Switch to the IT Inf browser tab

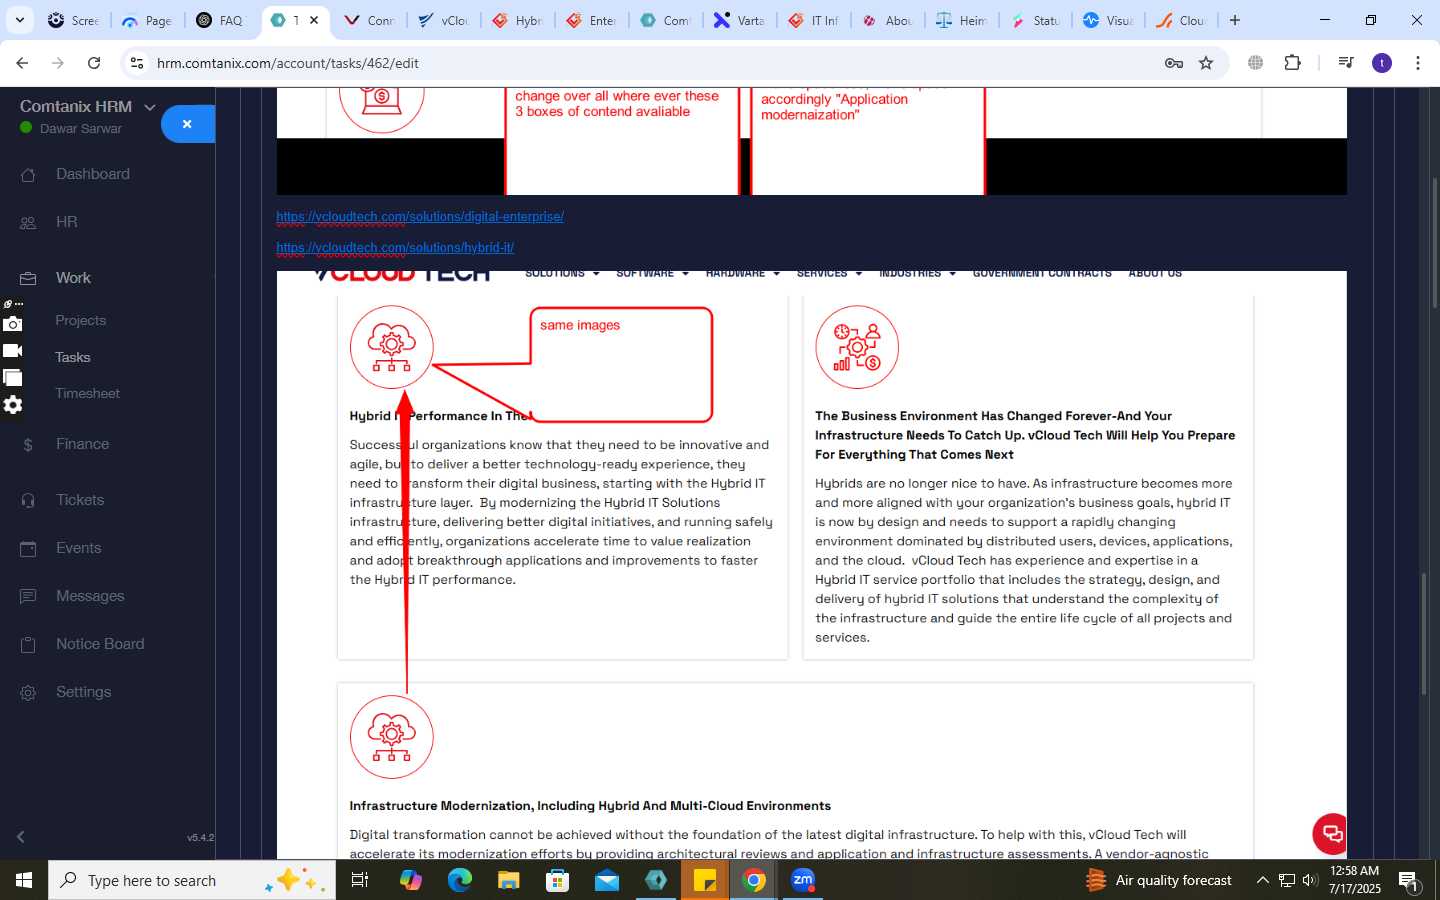click(814, 20)
